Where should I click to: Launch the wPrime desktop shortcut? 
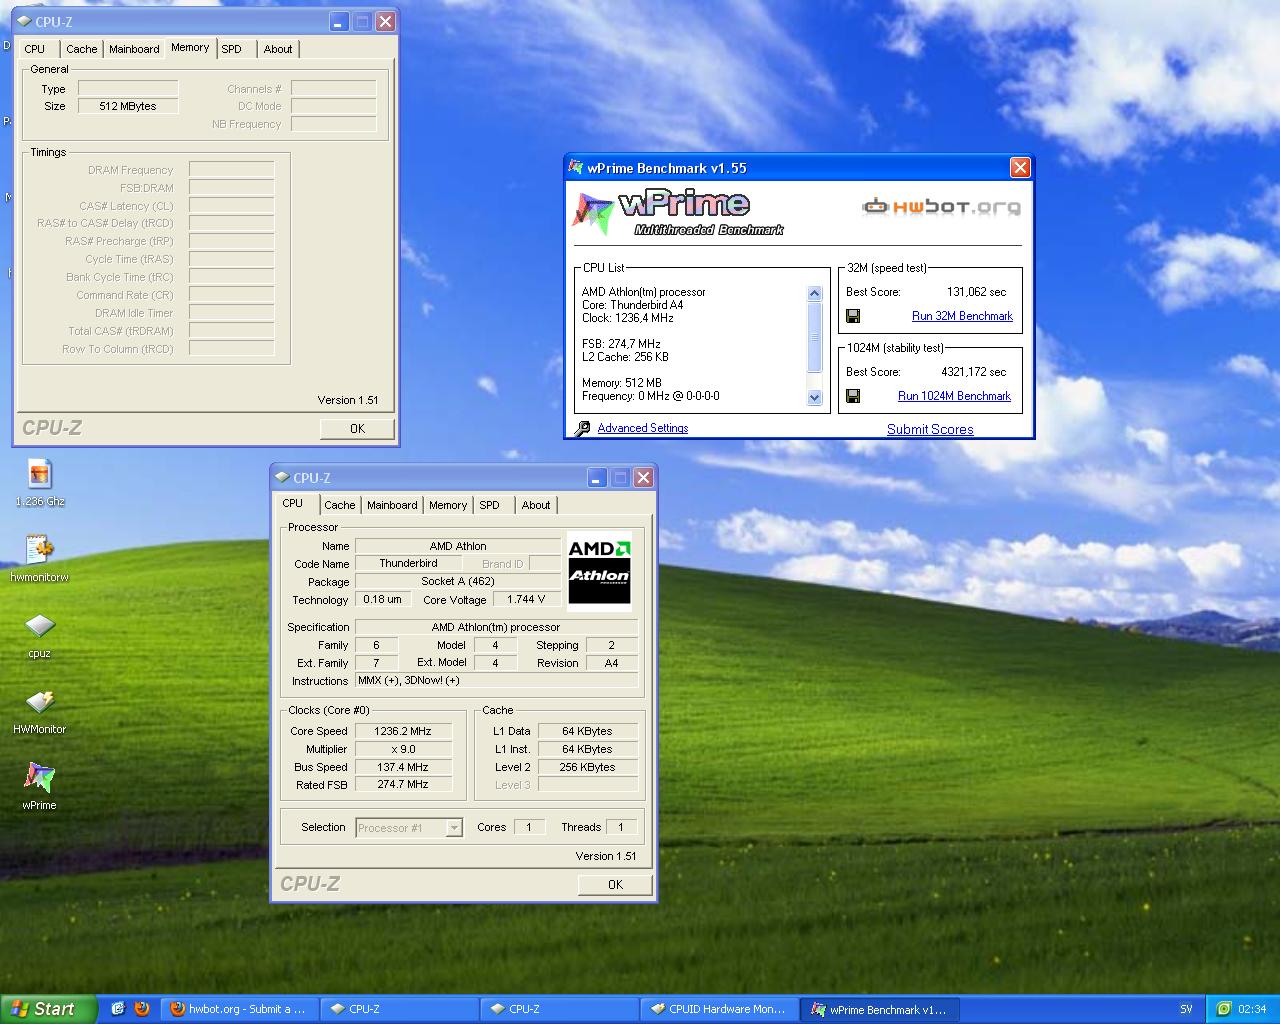click(x=40, y=786)
